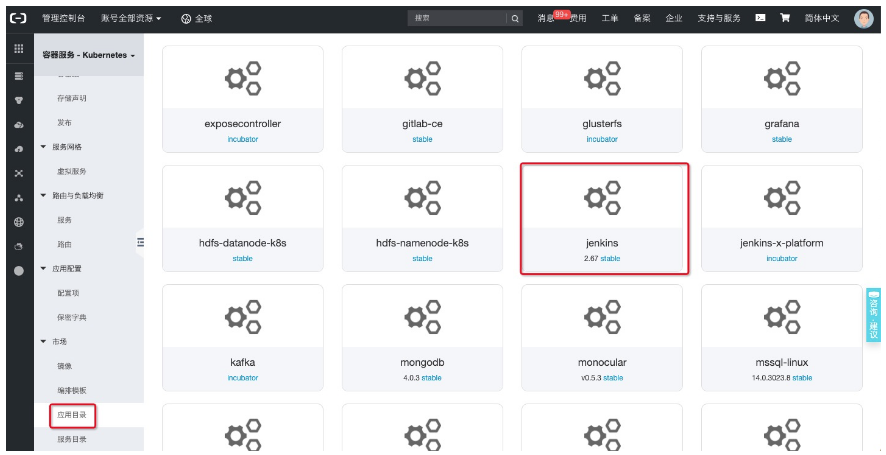The image size is (886, 455).
Task: Click the monocular chart name
Action: pos(602,362)
